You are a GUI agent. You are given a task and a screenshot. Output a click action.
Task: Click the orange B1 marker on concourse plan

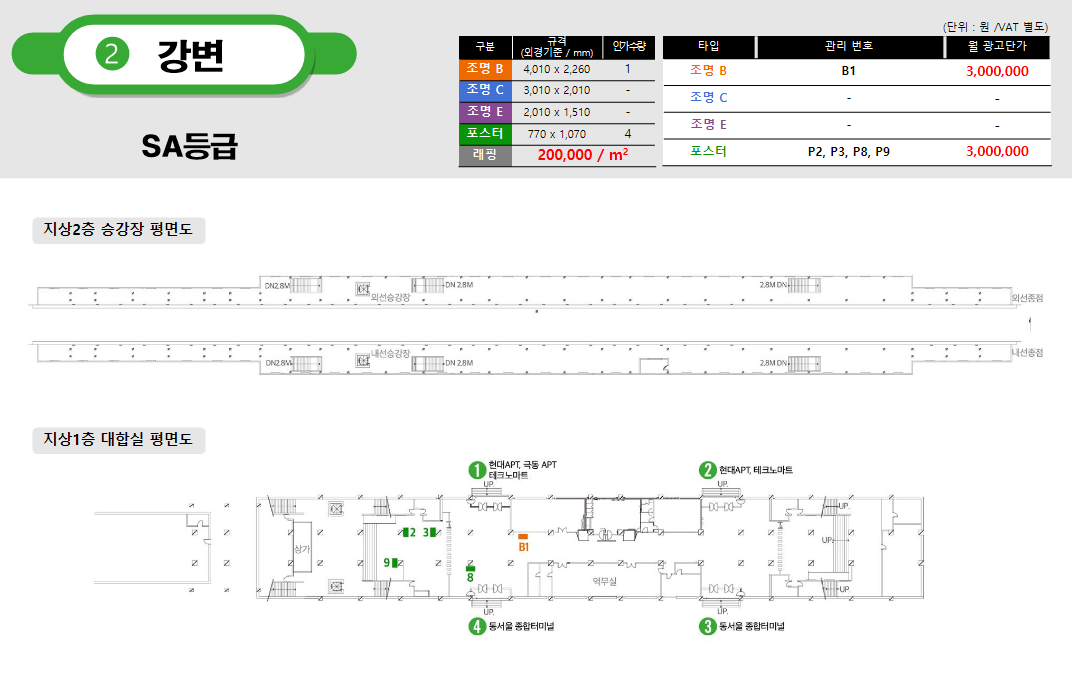pyautogui.click(x=523, y=543)
